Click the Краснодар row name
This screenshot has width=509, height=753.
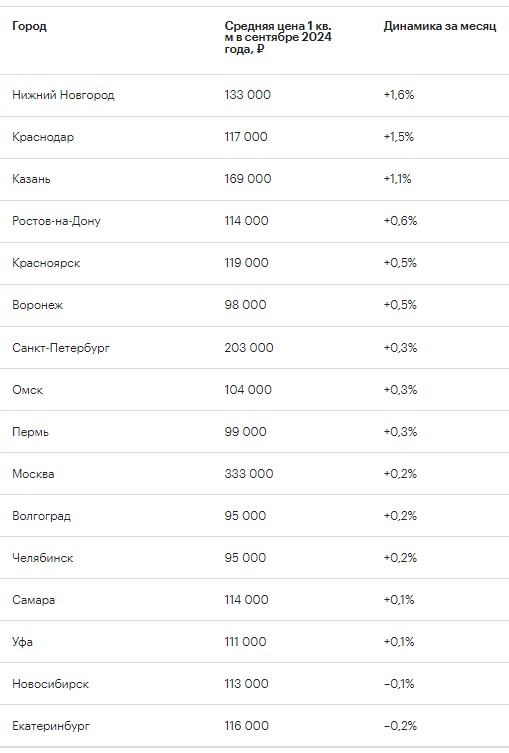(43, 137)
